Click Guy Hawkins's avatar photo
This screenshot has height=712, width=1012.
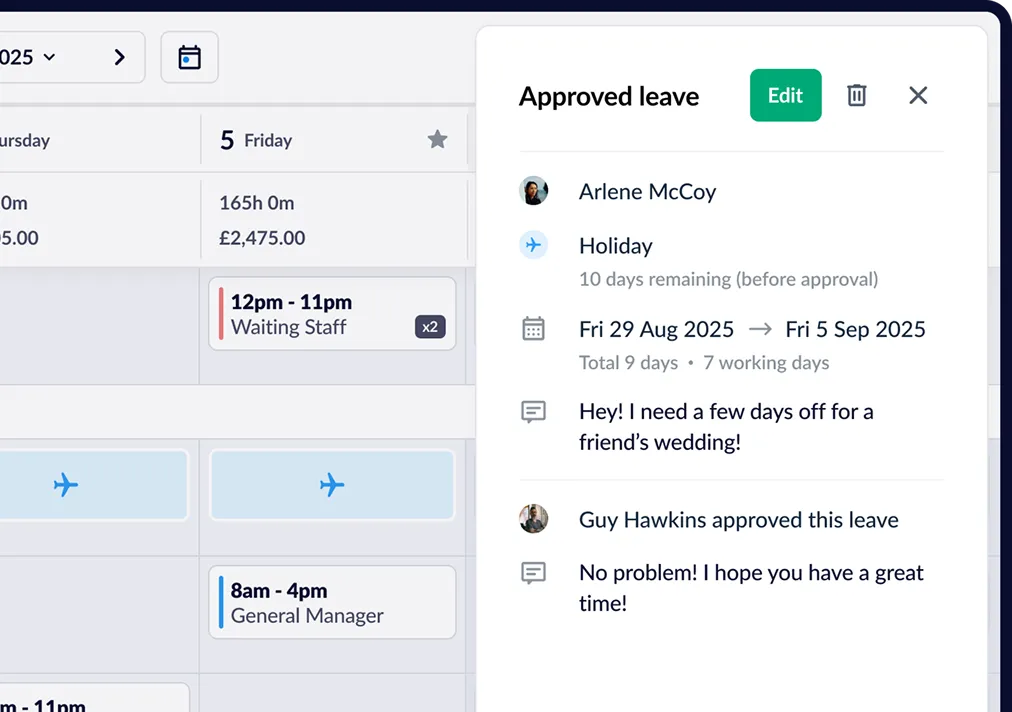point(533,519)
